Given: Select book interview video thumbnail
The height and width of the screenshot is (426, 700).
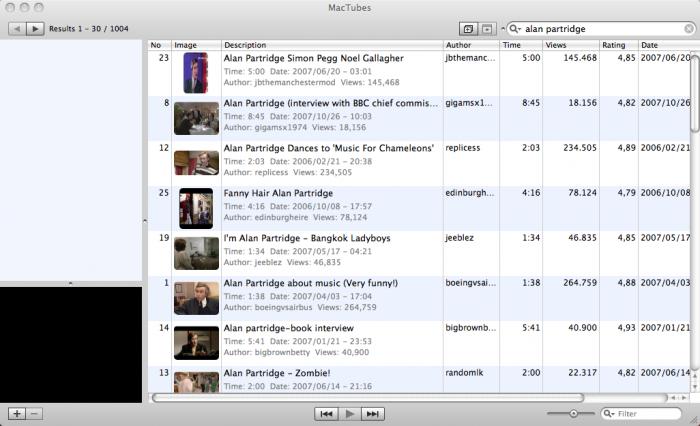Looking at the screenshot, I should coord(196,343).
